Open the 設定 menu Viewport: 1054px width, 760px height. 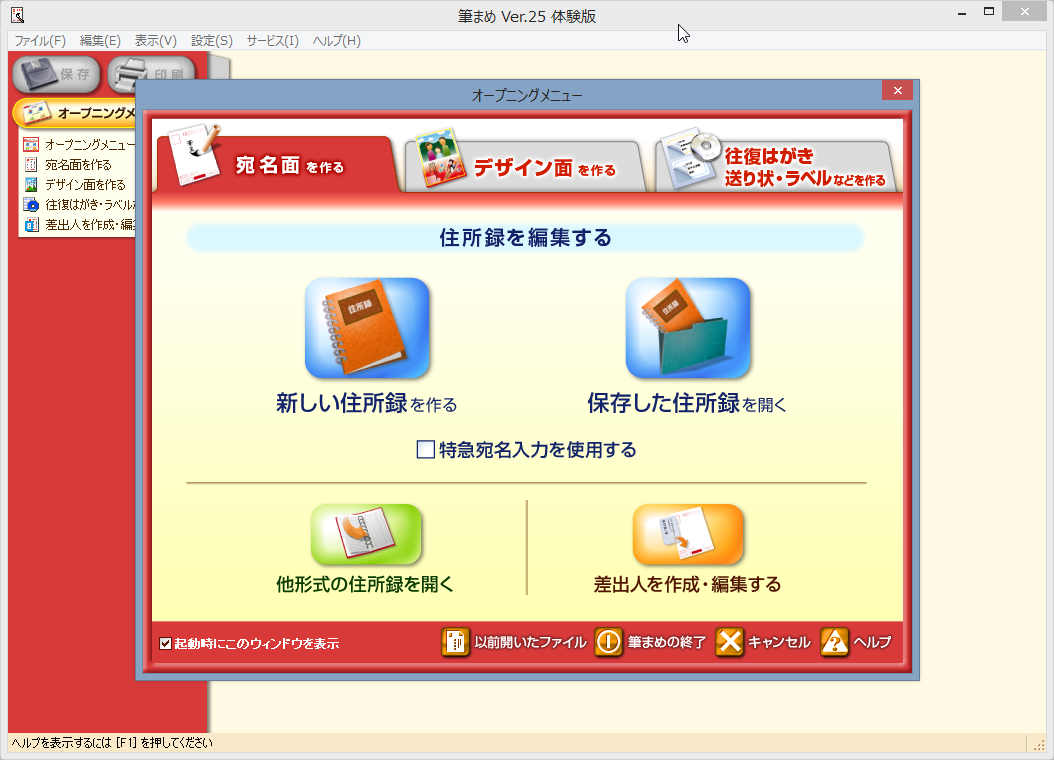coord(209,40)
